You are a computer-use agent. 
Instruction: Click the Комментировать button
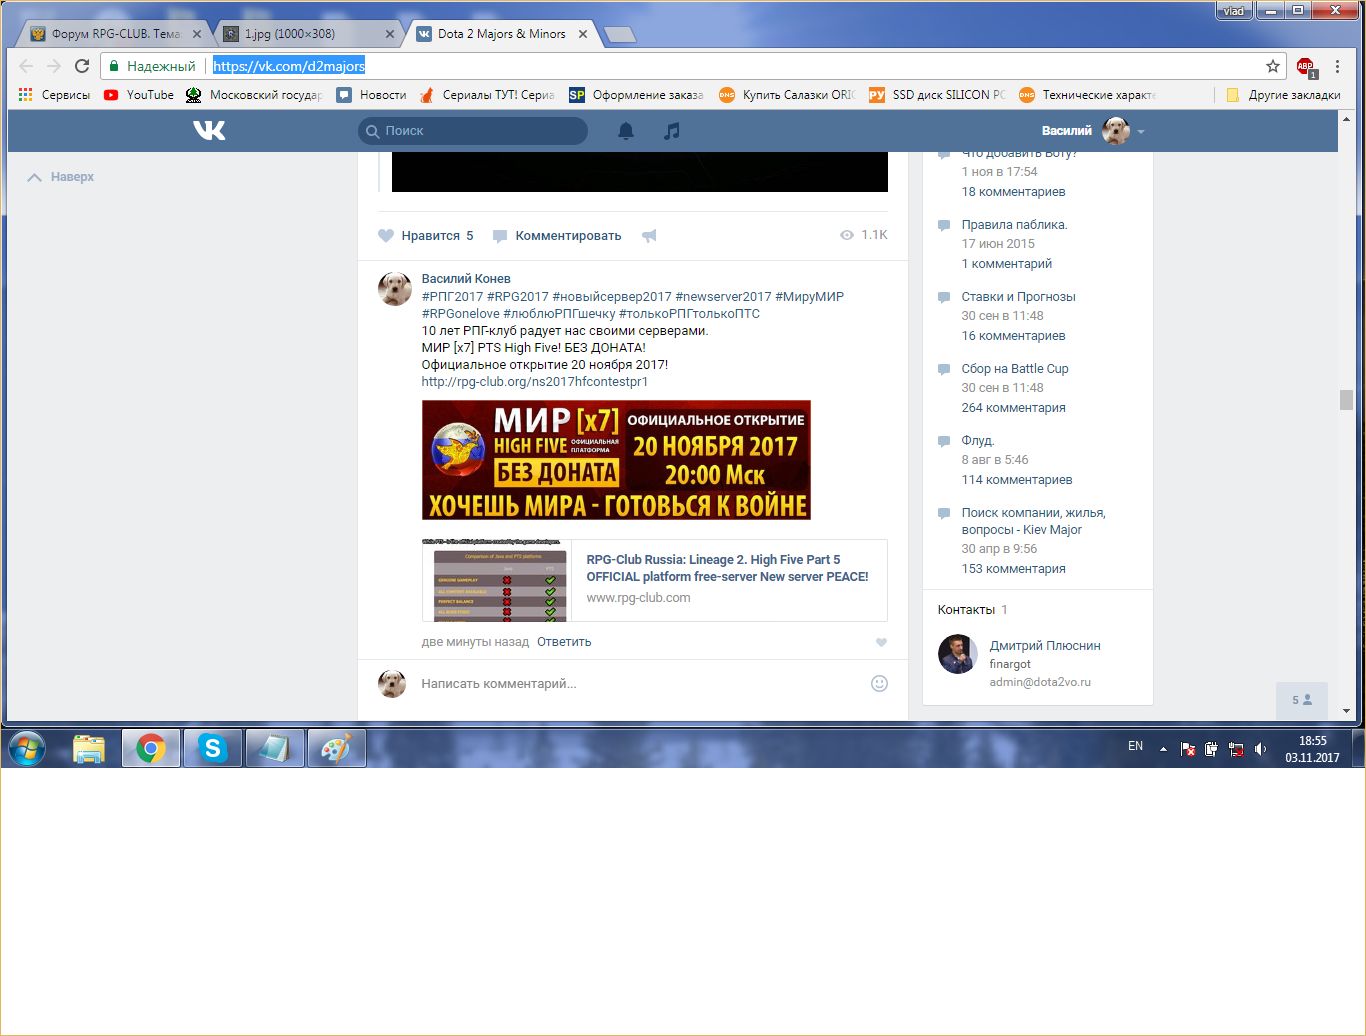click(x=557, y=236)
